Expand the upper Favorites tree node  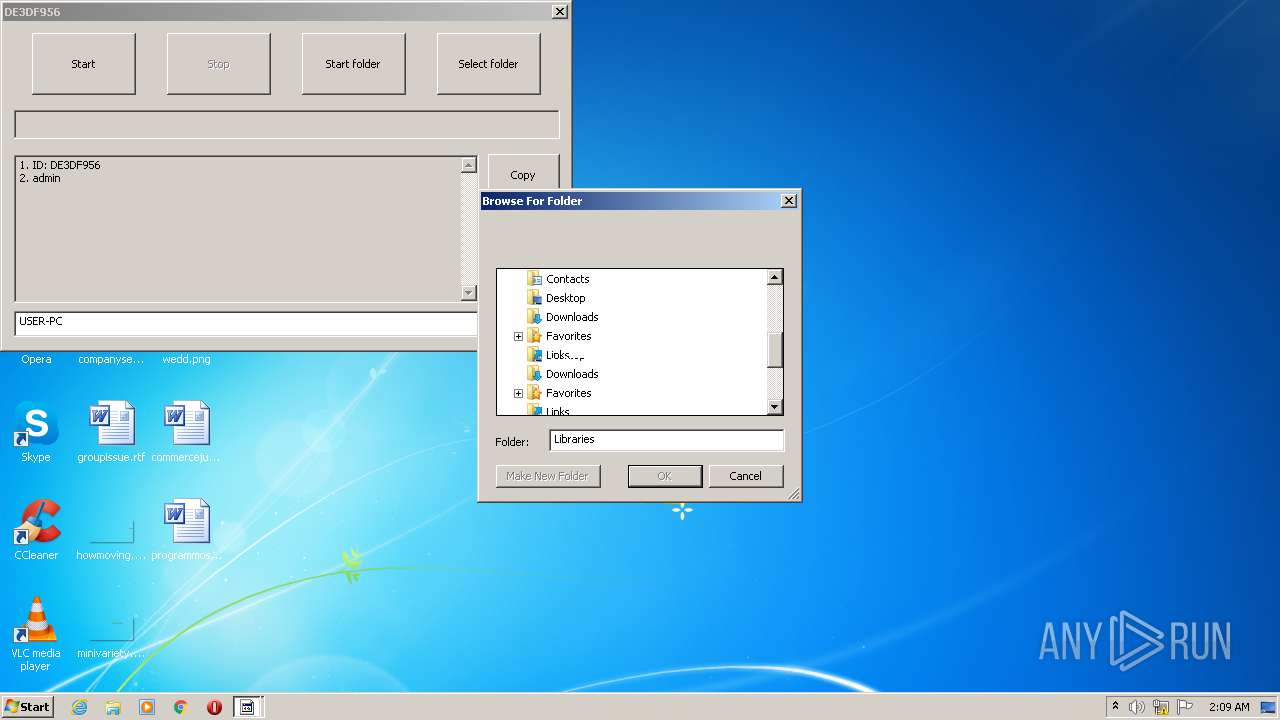pyautogui.click(x=518, y=336)
